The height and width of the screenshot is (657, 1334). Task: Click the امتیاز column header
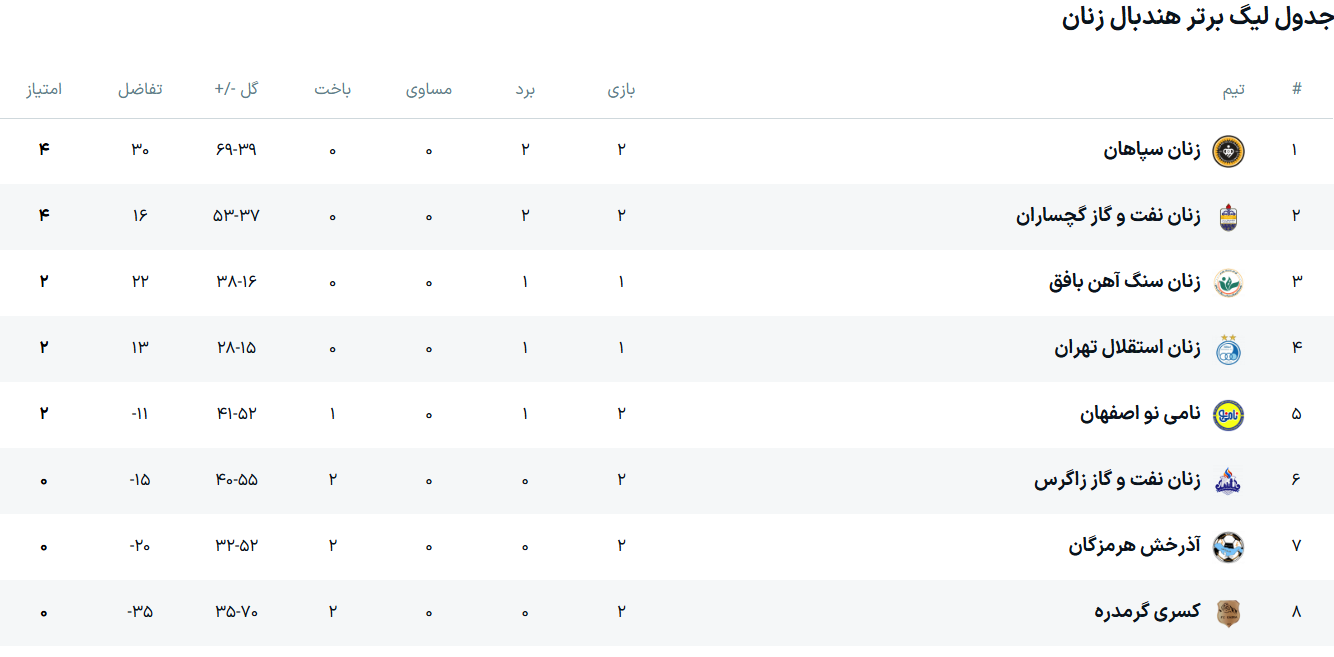(x=44, y=89)
